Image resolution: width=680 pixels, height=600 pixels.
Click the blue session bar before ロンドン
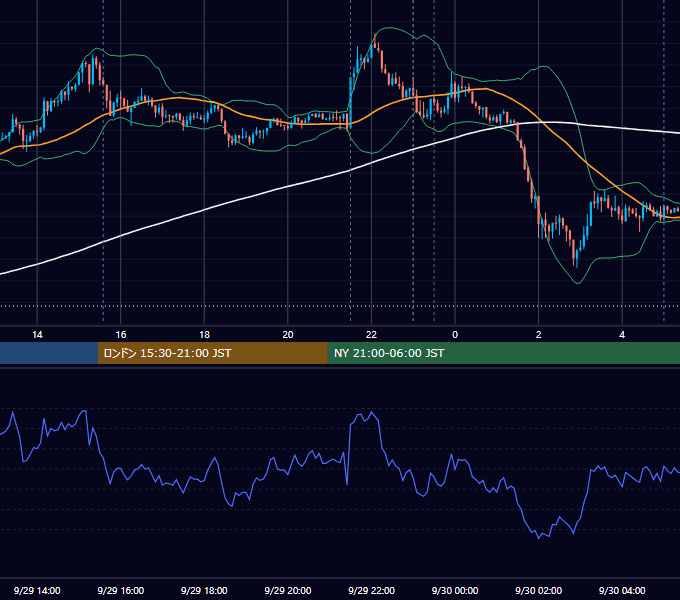(49, 353)
